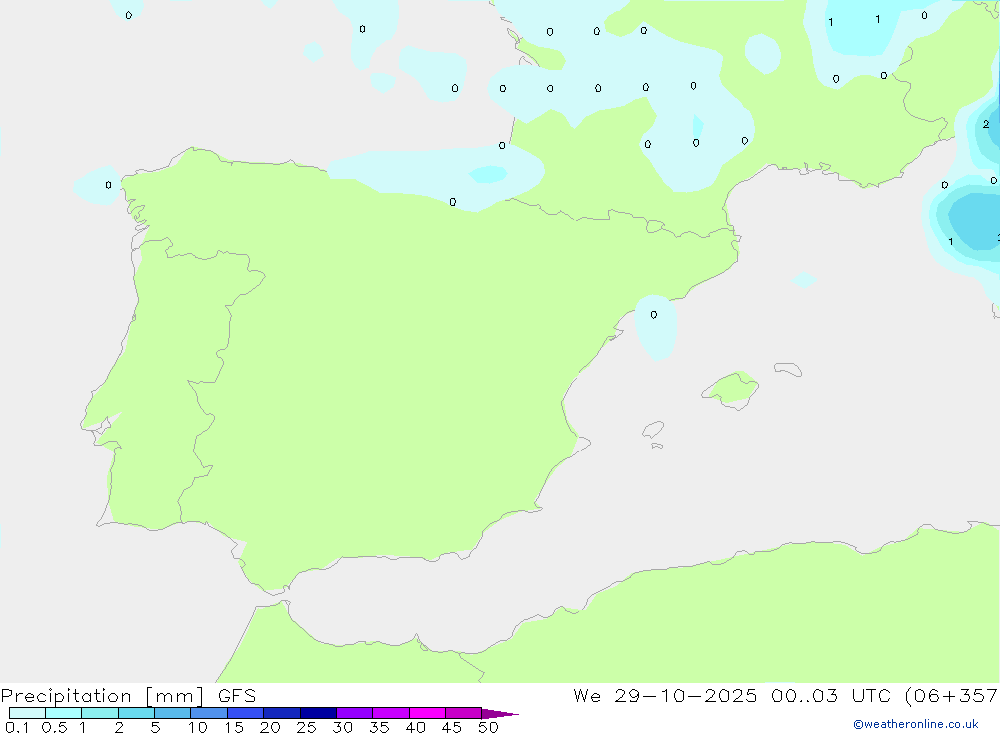Click Ibiza island outline on the map
Viewport: 1000px width, 733px height.
pos(653,430)
